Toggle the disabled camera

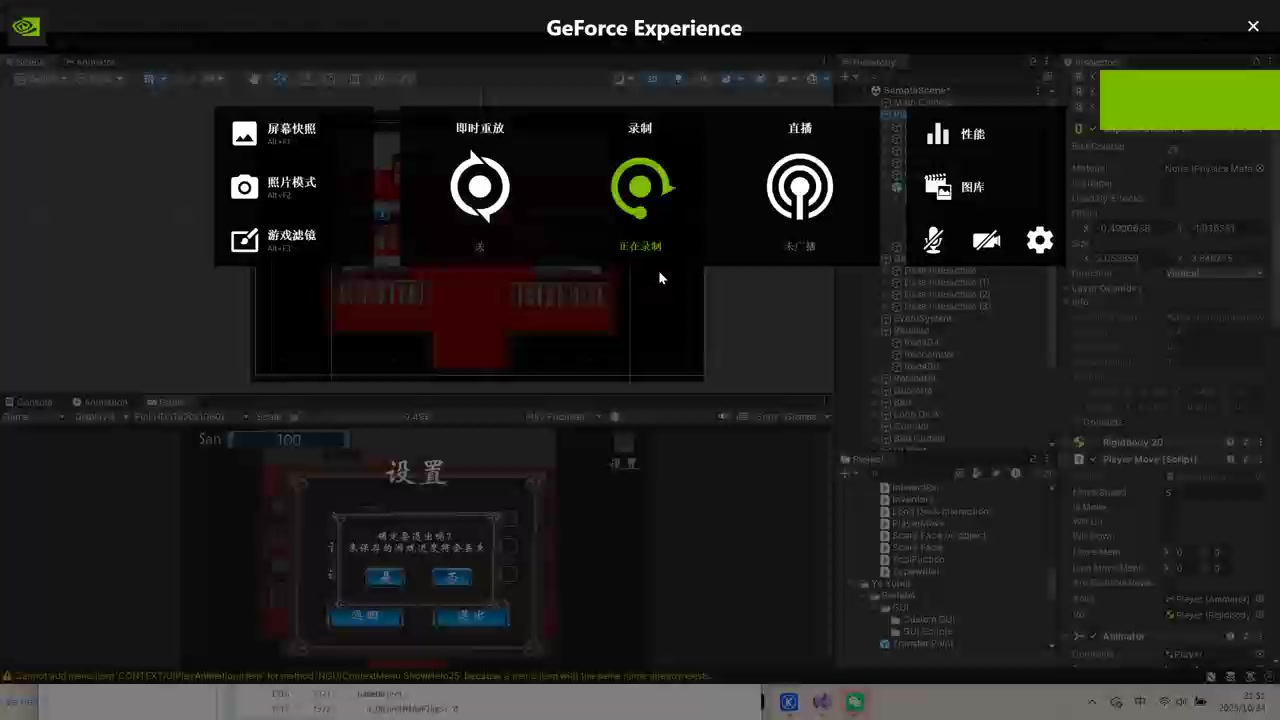coord(986,240)
